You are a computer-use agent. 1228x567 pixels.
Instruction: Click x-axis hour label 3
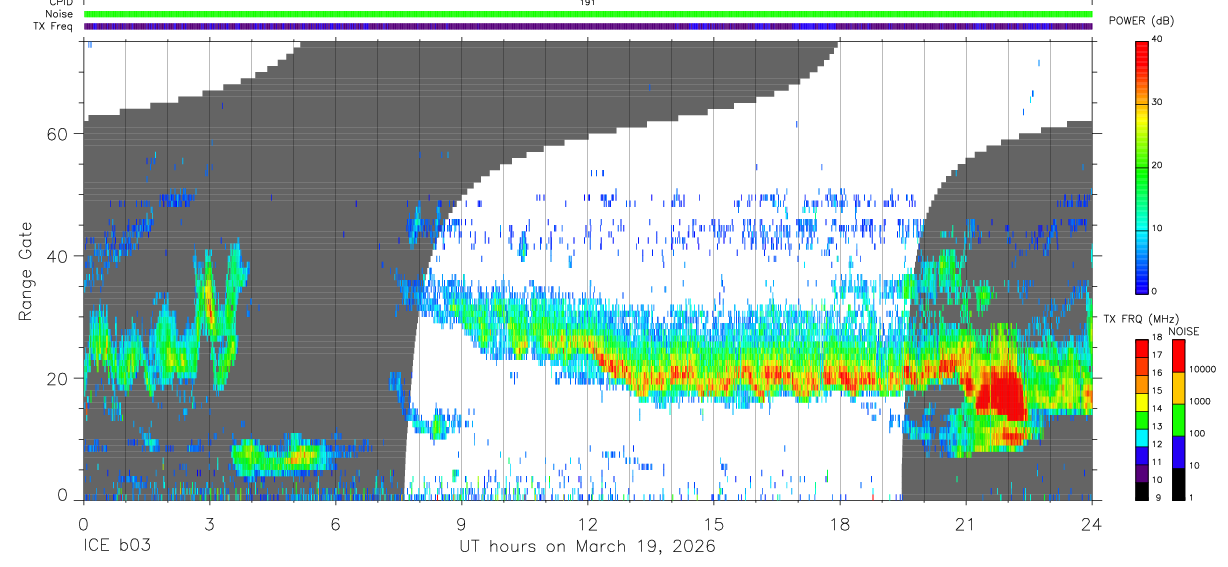[209, 524]
